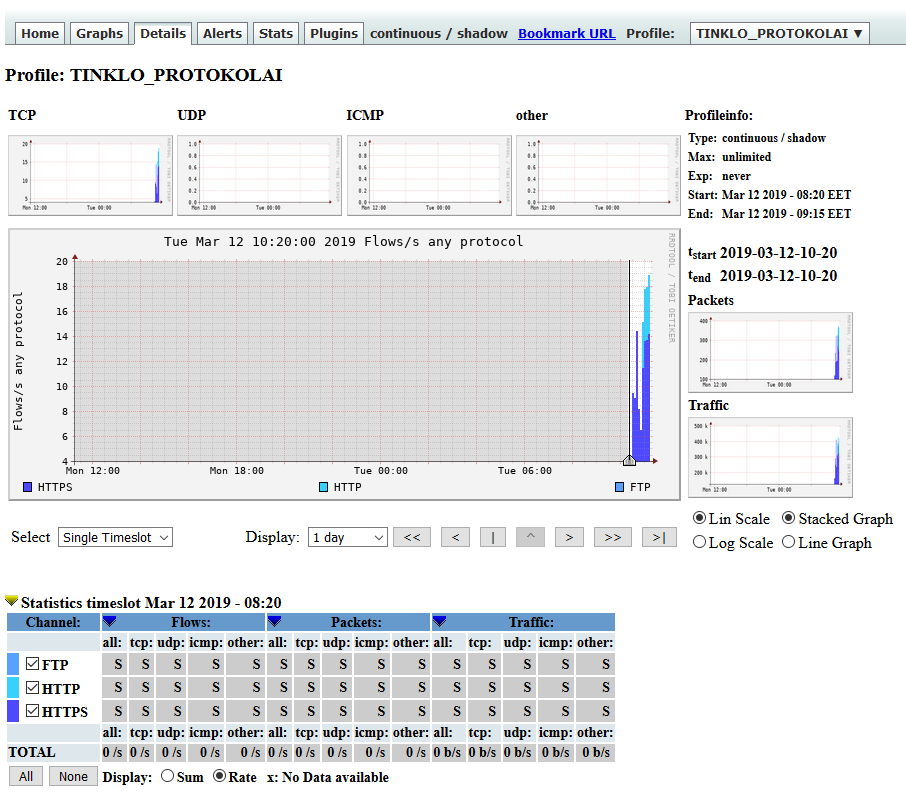The width and height of the screenshot is (906, 805).
Task: Toggle the Packets column expander arrow
Action: [x=274, y=622]
